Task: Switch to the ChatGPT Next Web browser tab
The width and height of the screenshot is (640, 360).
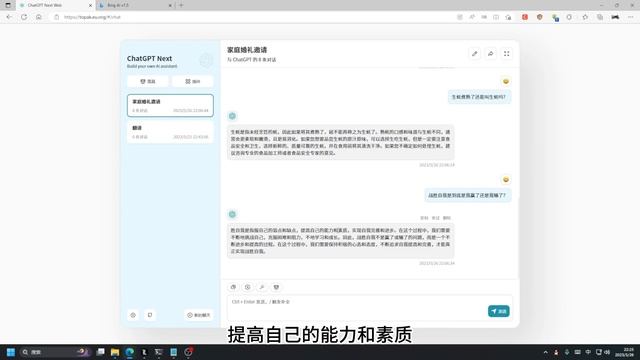Action: [55, 5]
